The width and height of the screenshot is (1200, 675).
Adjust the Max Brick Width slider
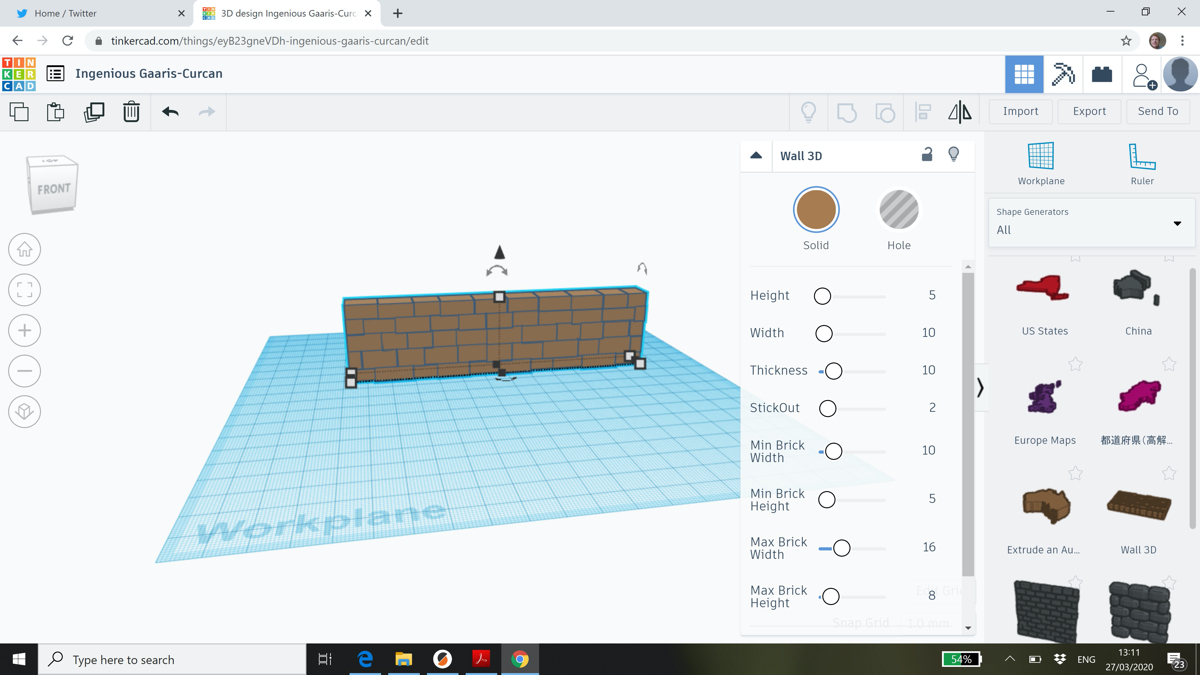coord(841,547)
